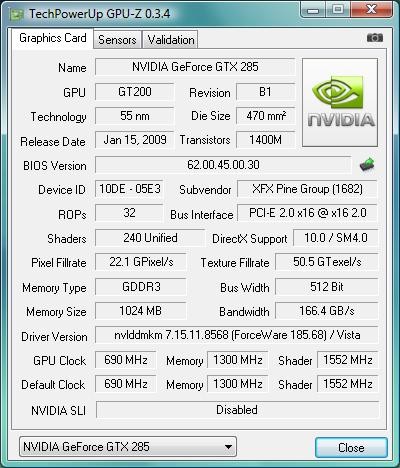Screen dimensions: 400x468
Task: Click the Bandwidth field 166.4 GB/s
Action: tap(327, 311)
